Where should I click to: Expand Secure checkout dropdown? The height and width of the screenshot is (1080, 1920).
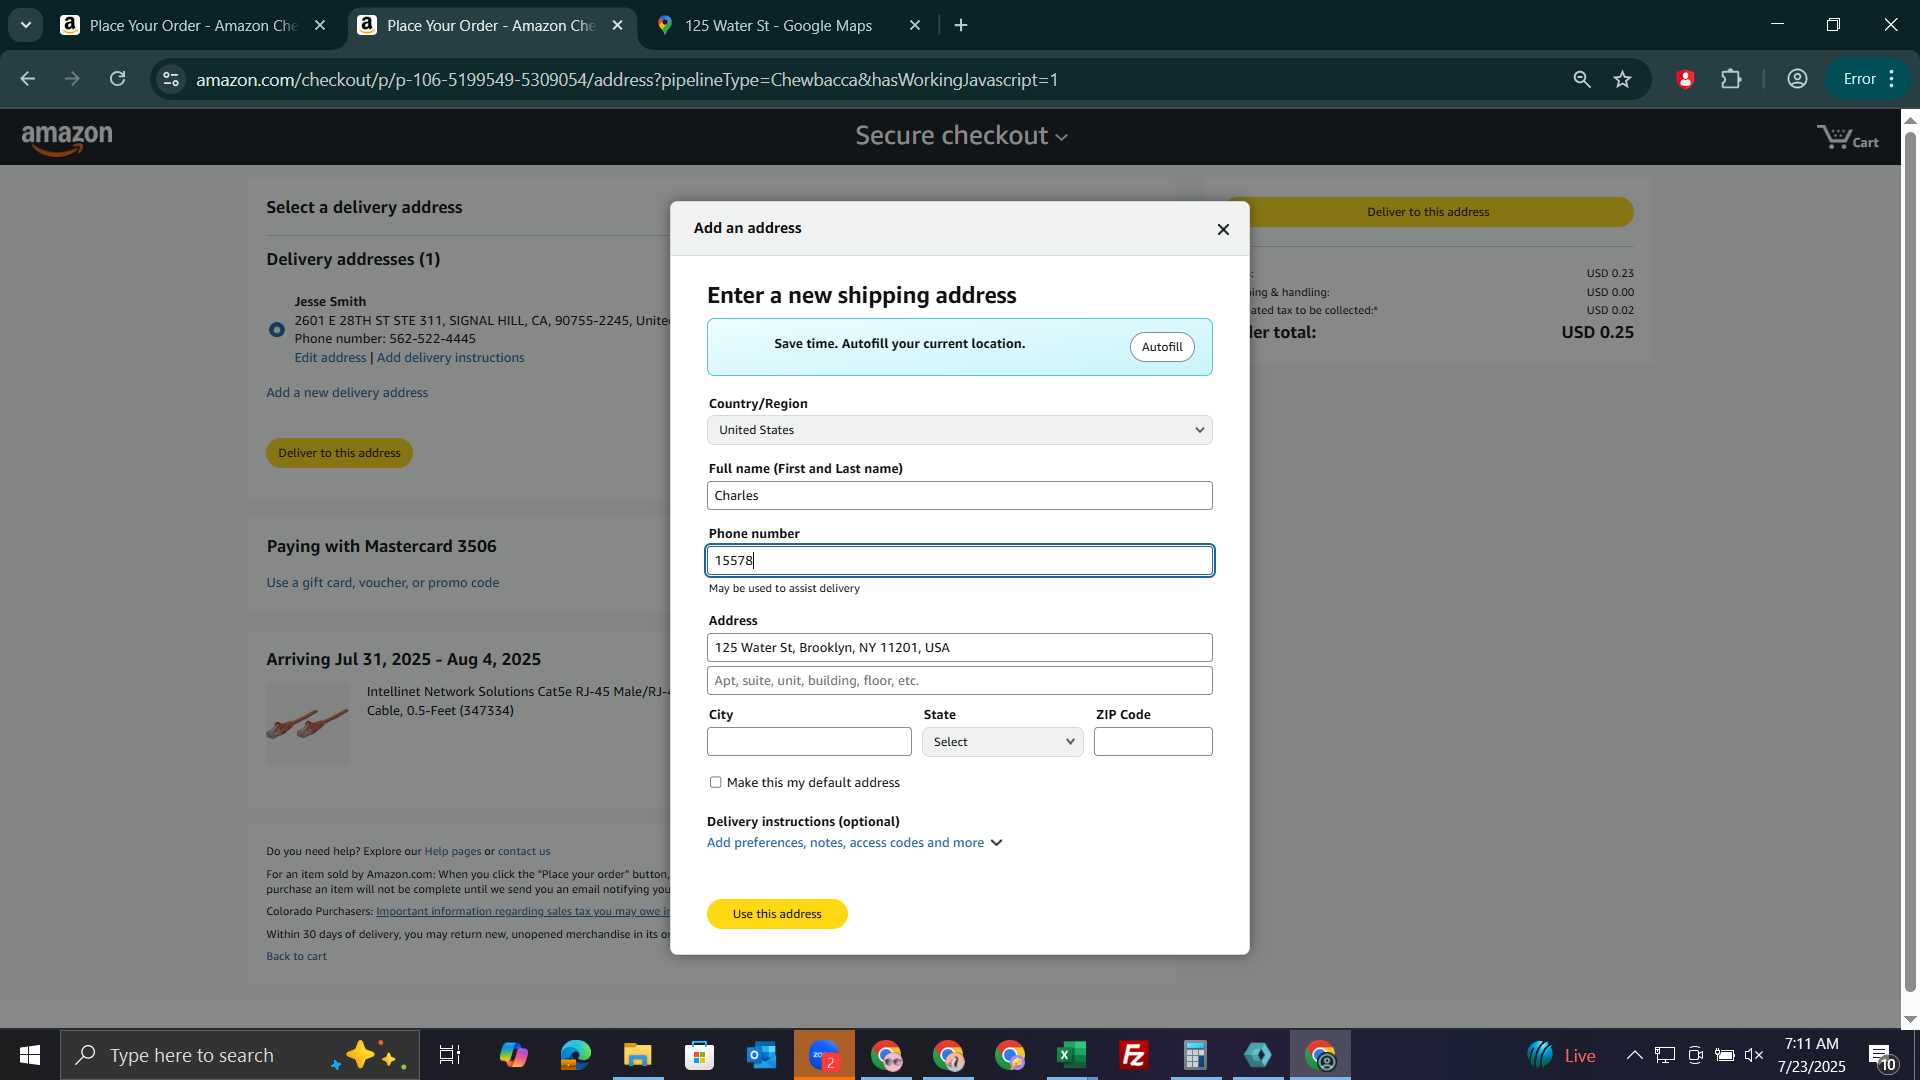(961, 136)
